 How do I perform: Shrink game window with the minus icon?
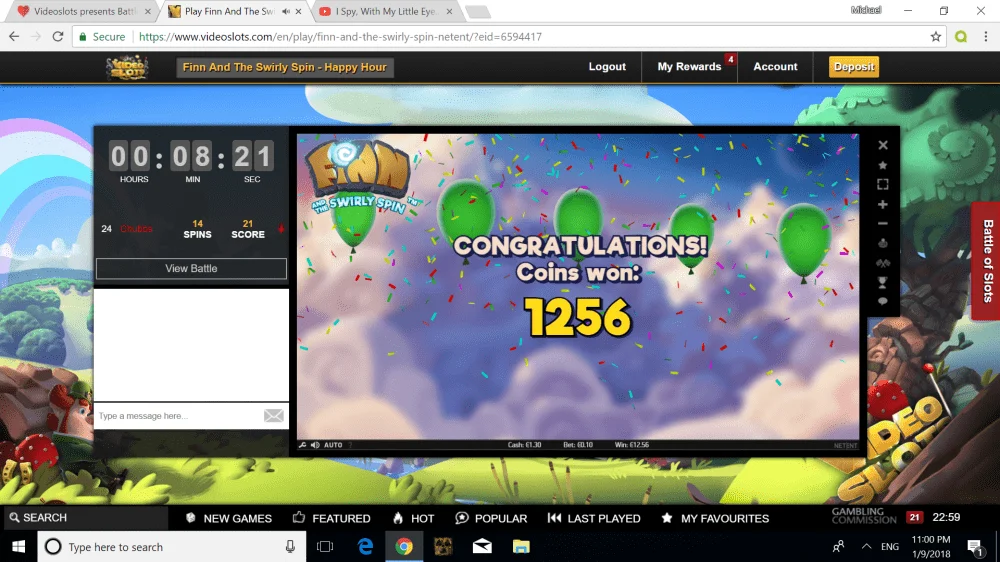(883, 224)
